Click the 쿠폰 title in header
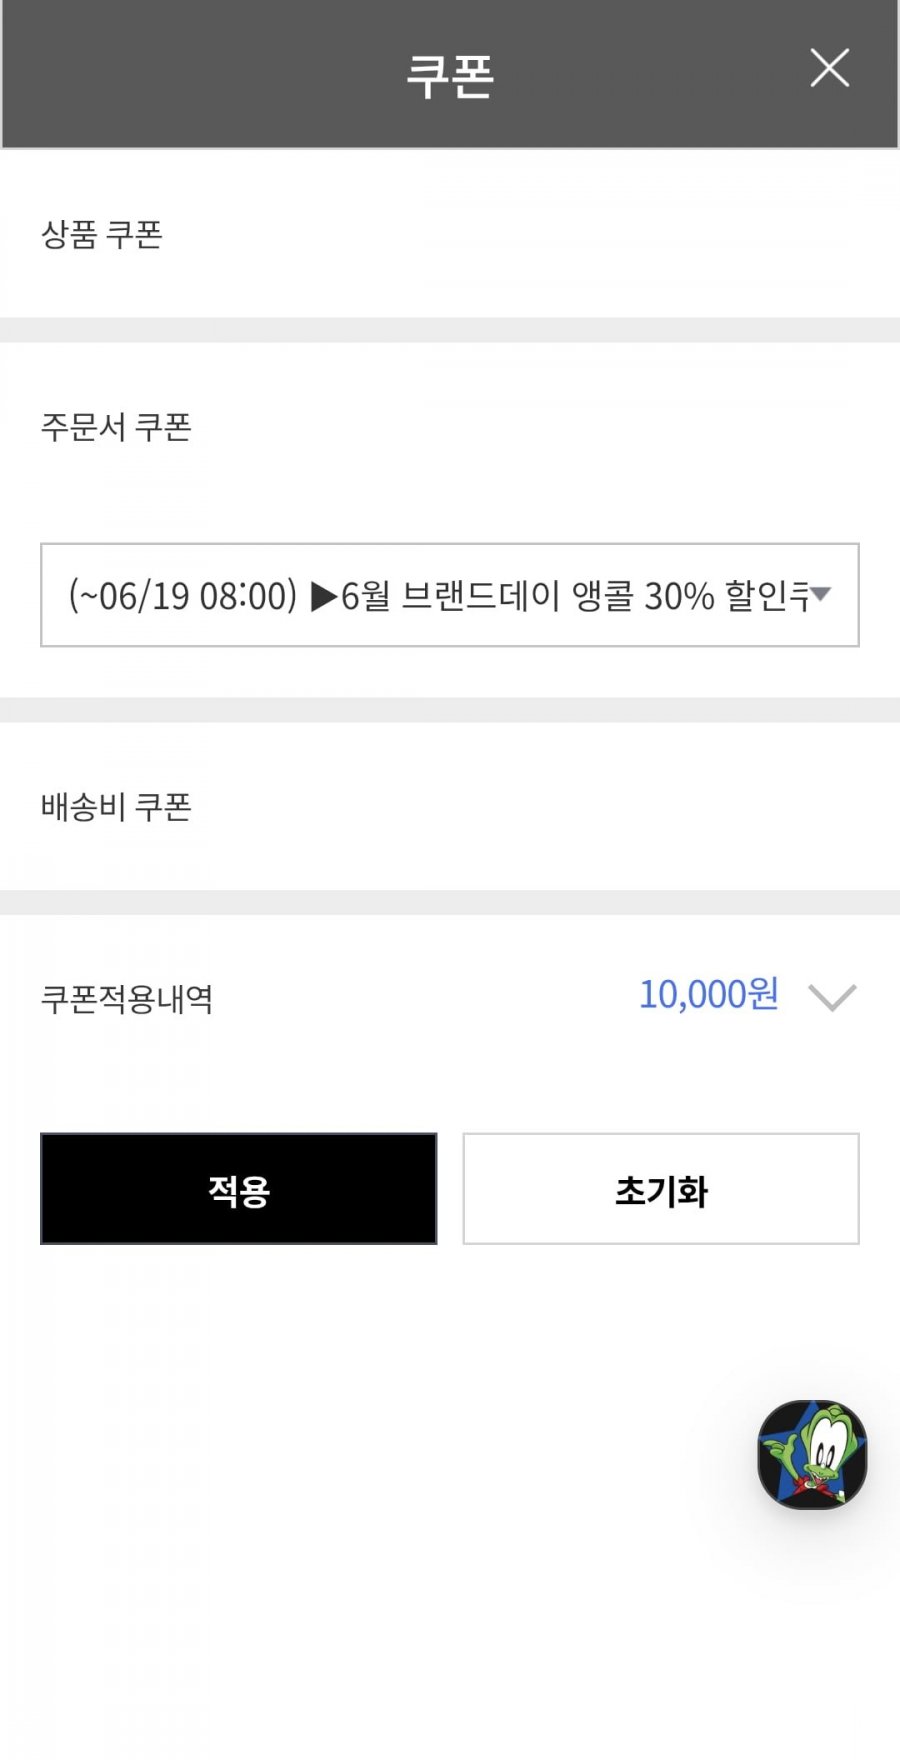This screenshot has width=900, height=1760. 450,76
